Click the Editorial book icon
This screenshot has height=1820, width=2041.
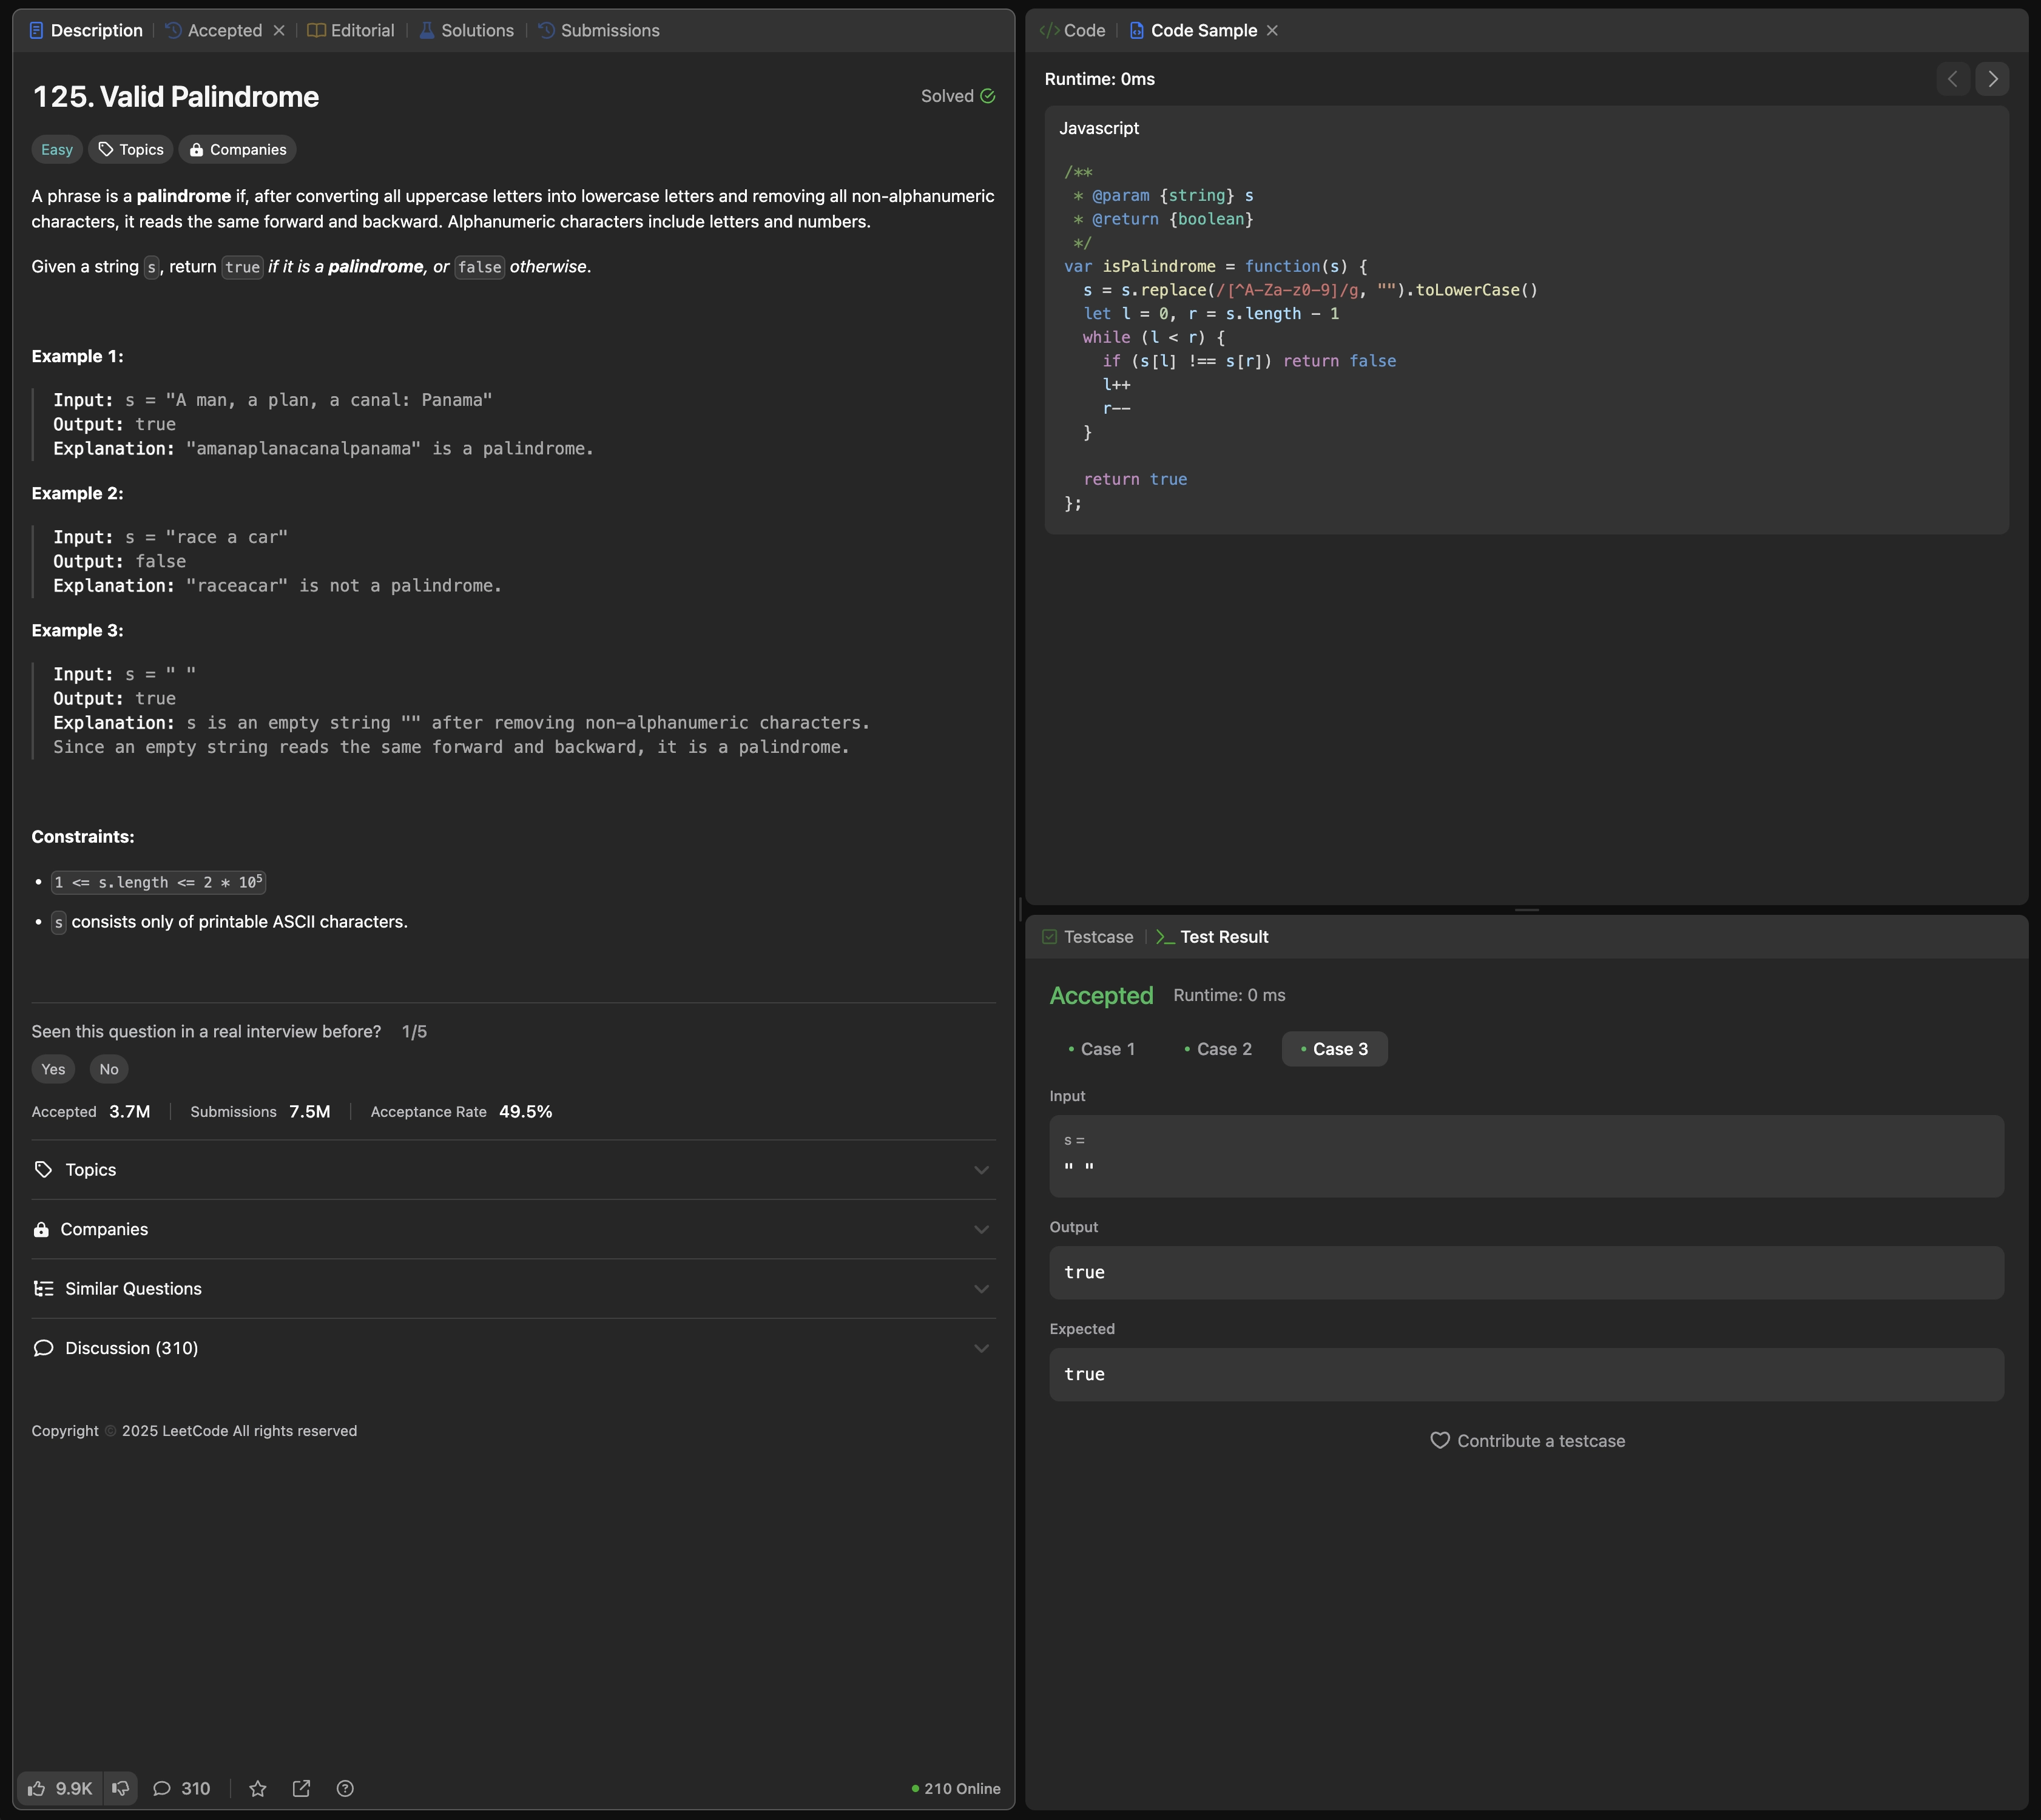tap(316, 31)
